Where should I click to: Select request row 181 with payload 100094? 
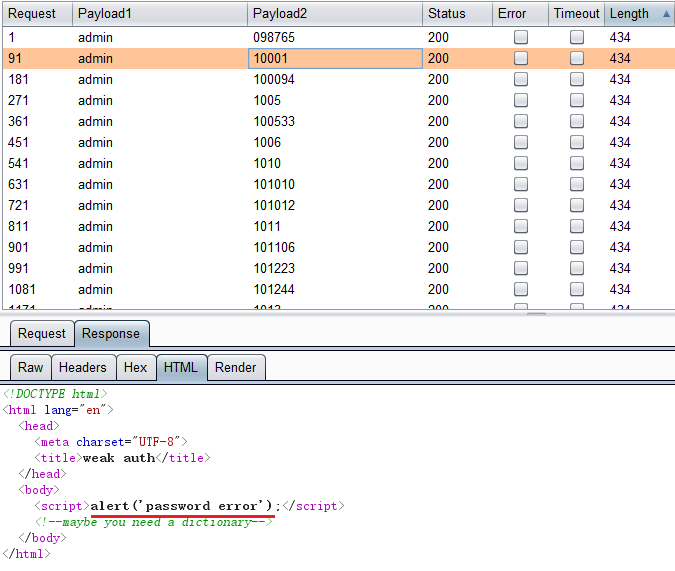tap(273, 79)
